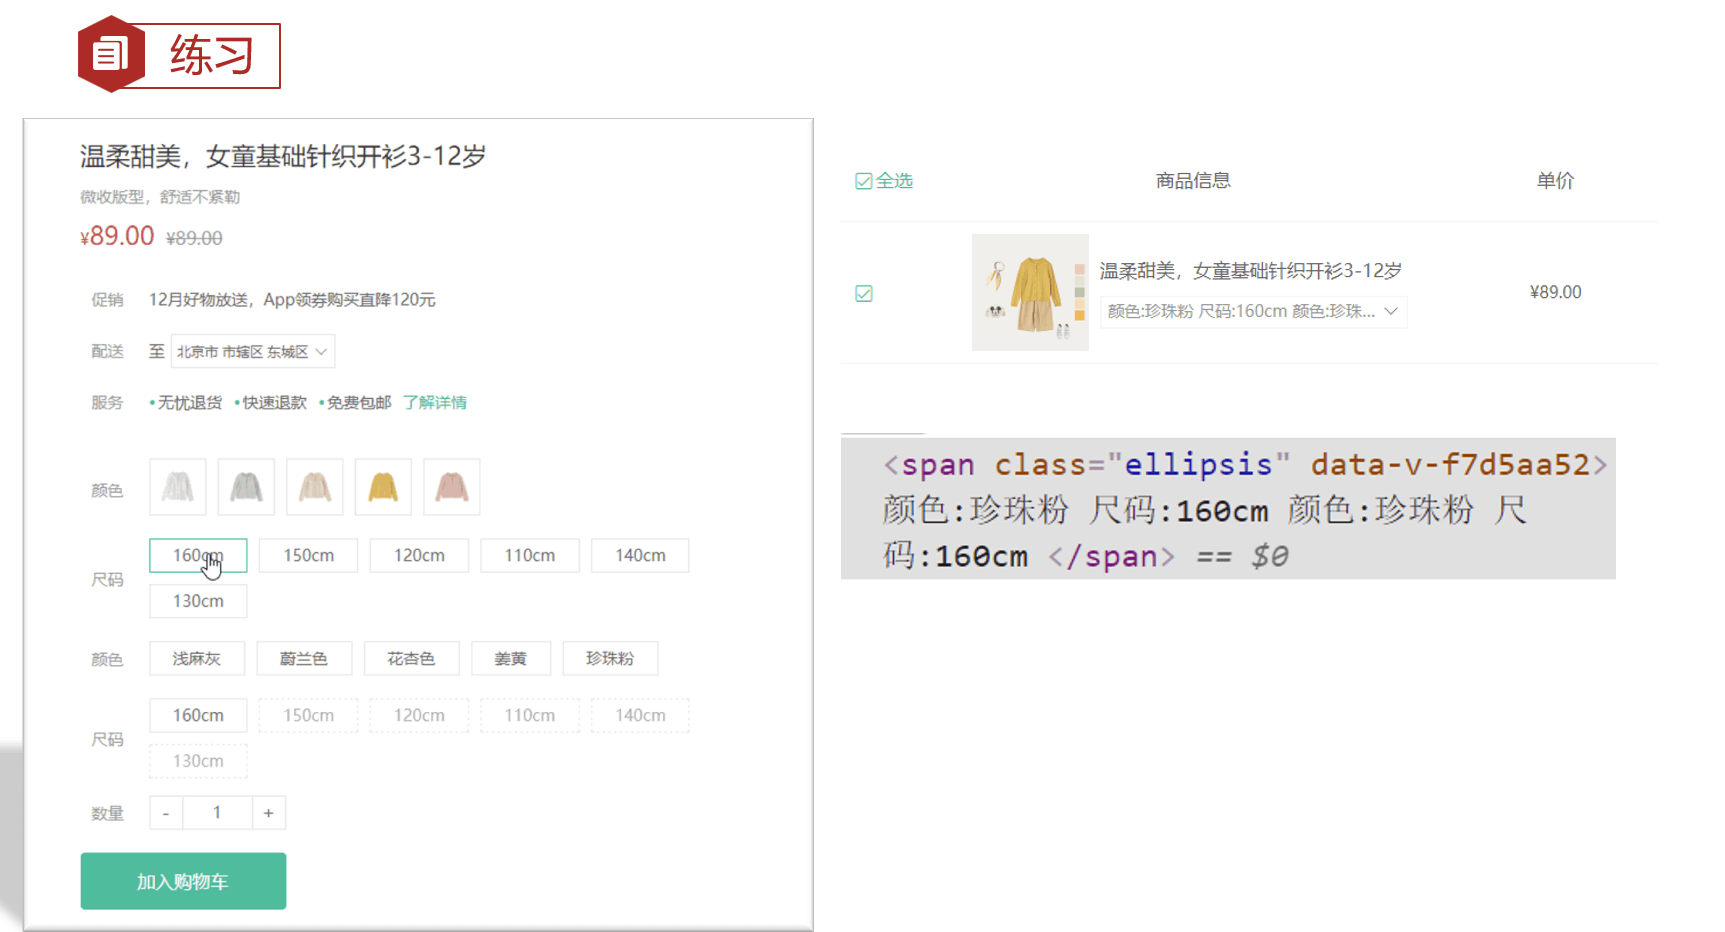Click the quantity input field showing 1
1725x932 pixels.
(217, 813)
